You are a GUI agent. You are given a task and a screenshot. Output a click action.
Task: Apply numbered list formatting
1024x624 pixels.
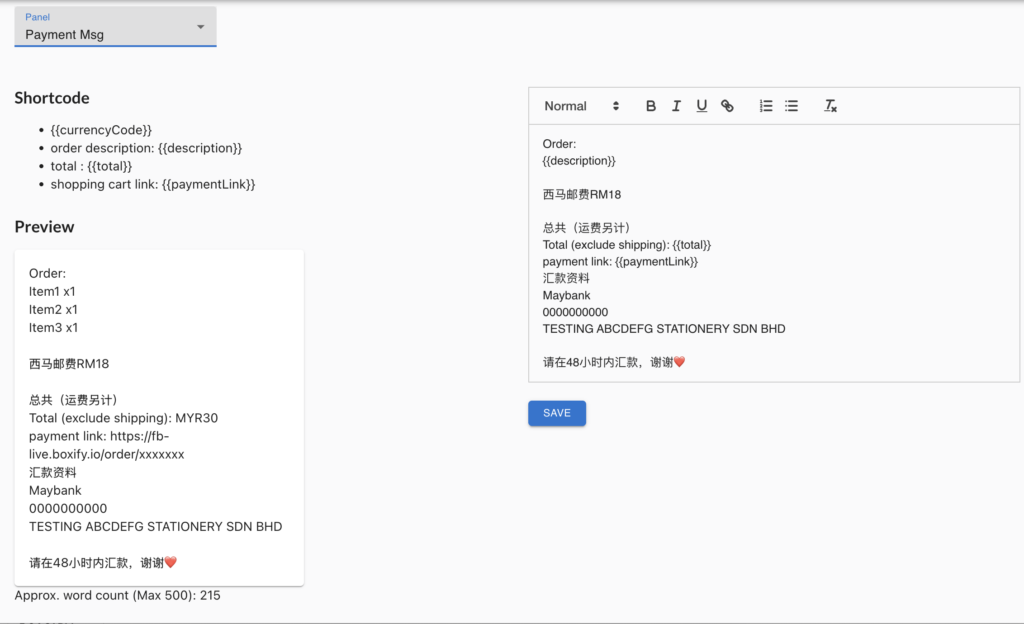click(x=766, y=106)
